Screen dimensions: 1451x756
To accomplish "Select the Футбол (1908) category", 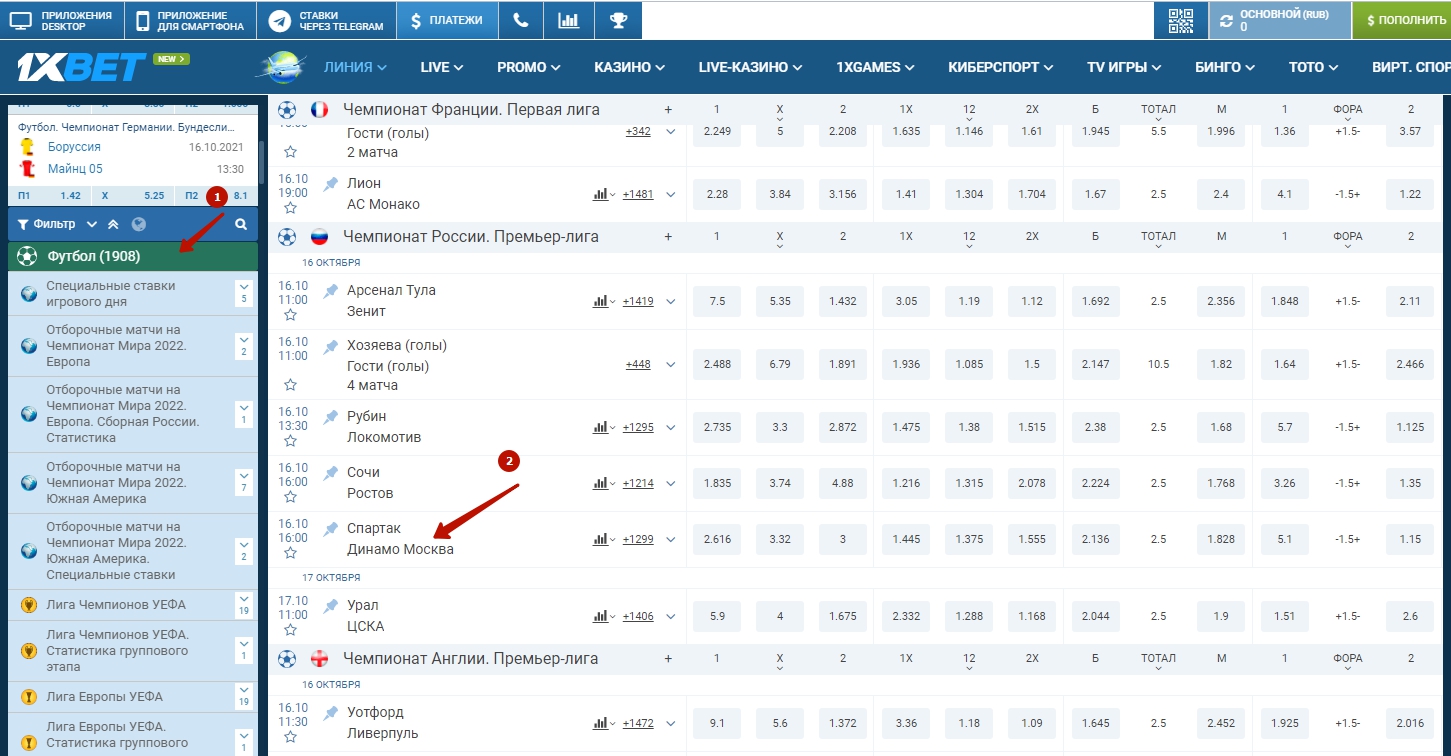I will pos(133,257).
